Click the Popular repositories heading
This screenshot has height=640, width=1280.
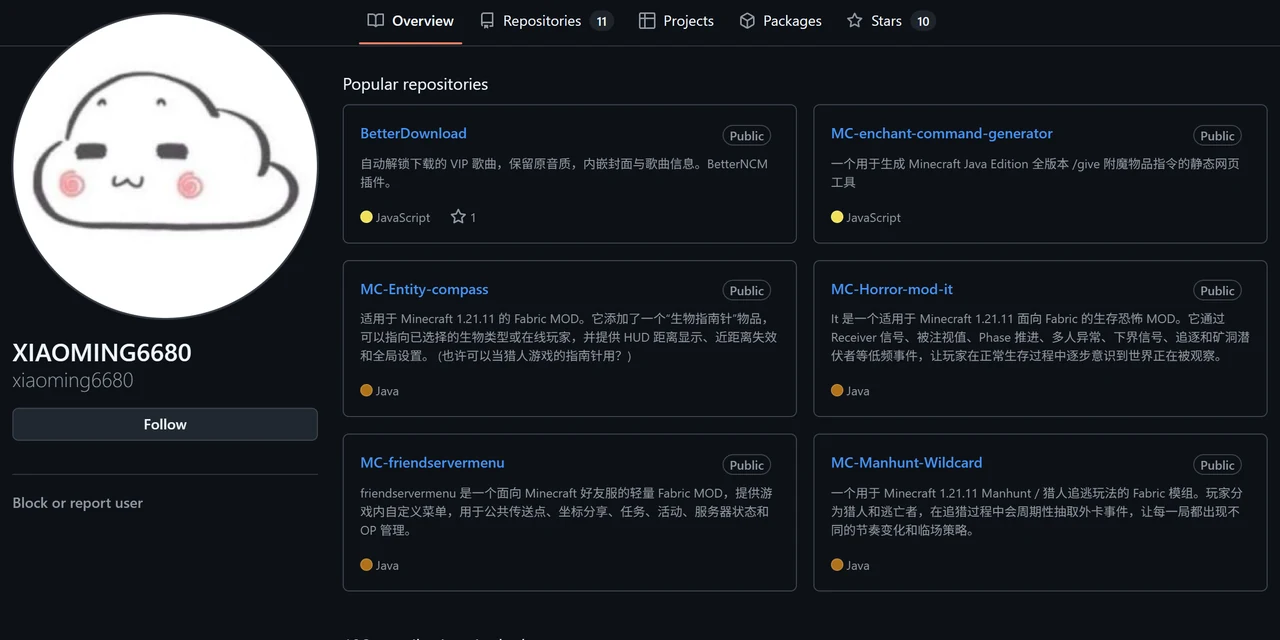click(x=415, y=84)
